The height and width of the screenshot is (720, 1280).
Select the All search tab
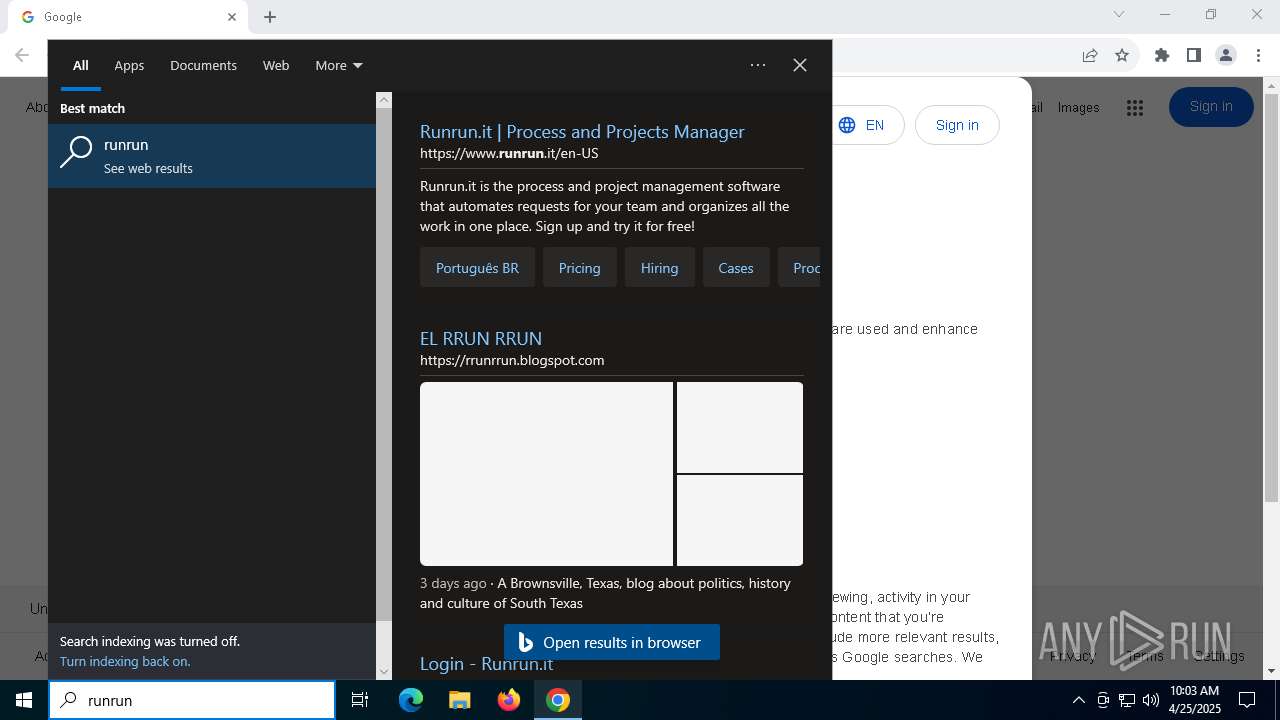pos(81,65)
